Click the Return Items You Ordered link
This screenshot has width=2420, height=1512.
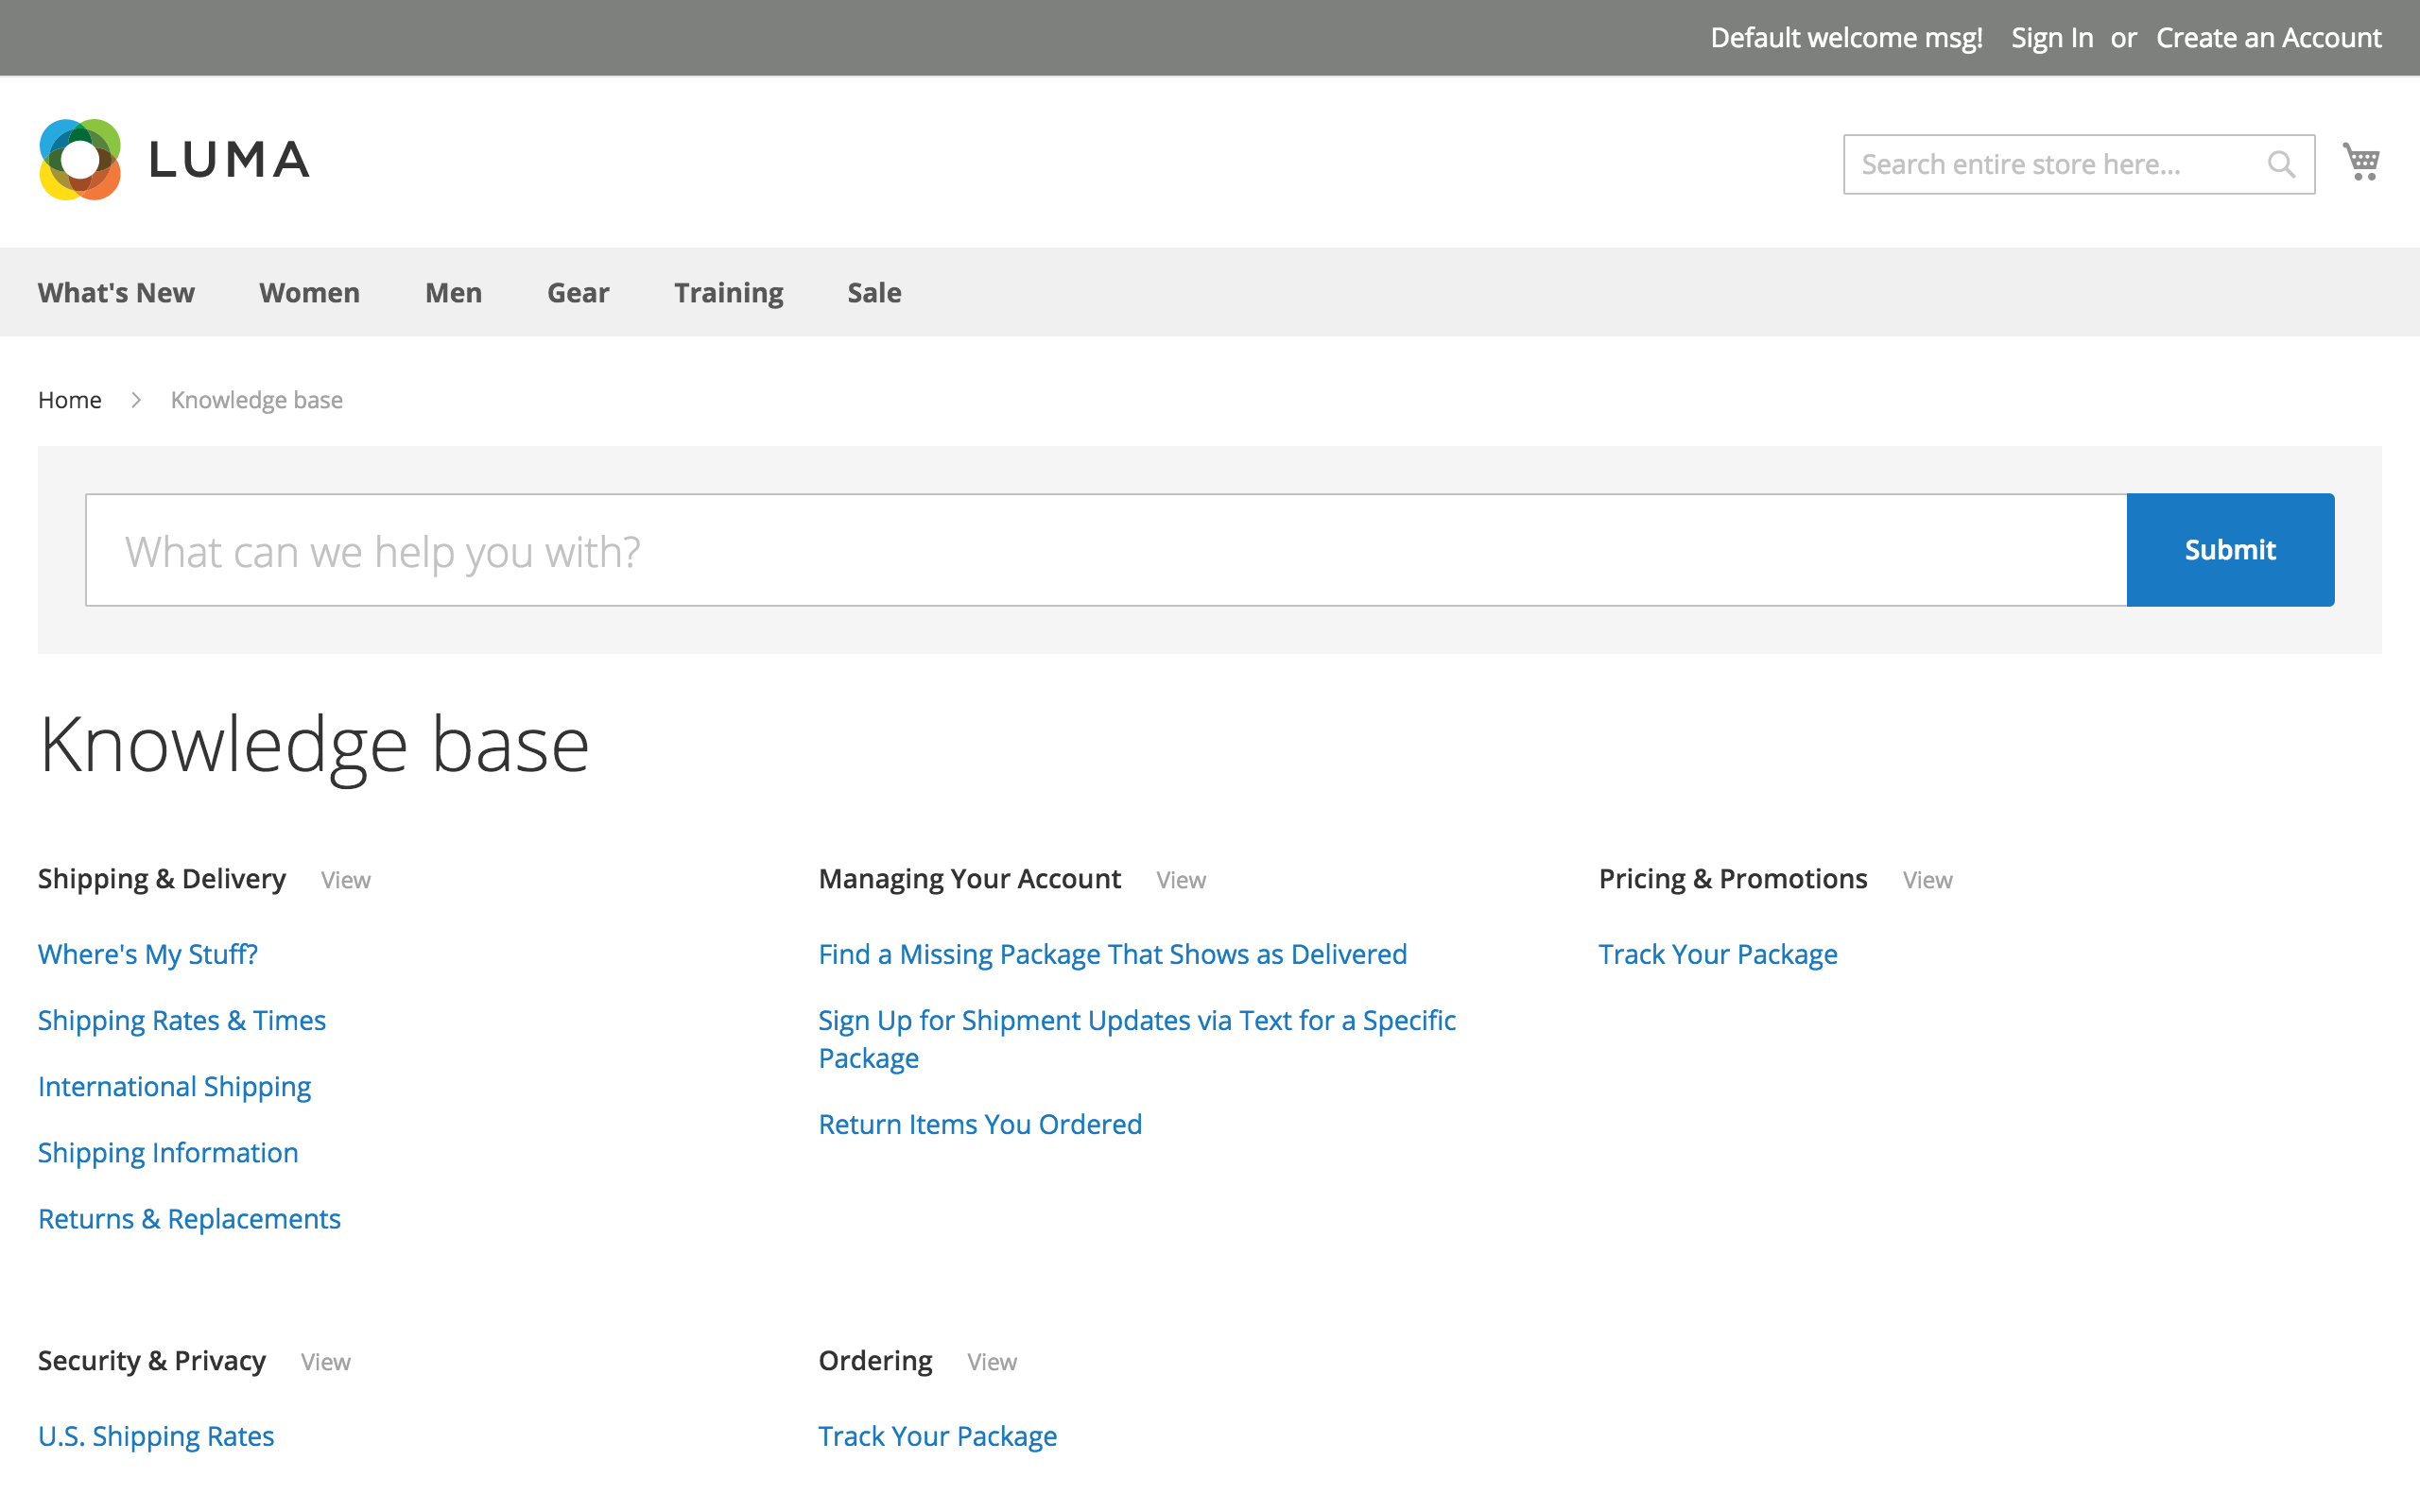[981, 1124]
